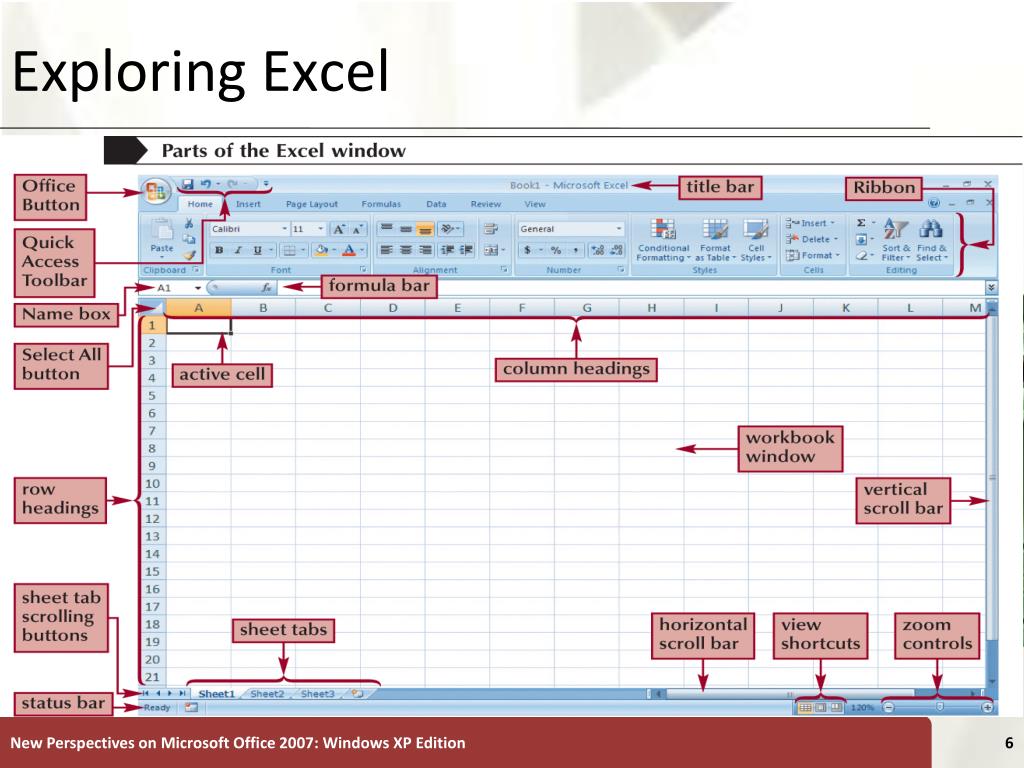Click the Percent Style icon
Viewport: 1024px width, 768px height.
click(556, 250)
